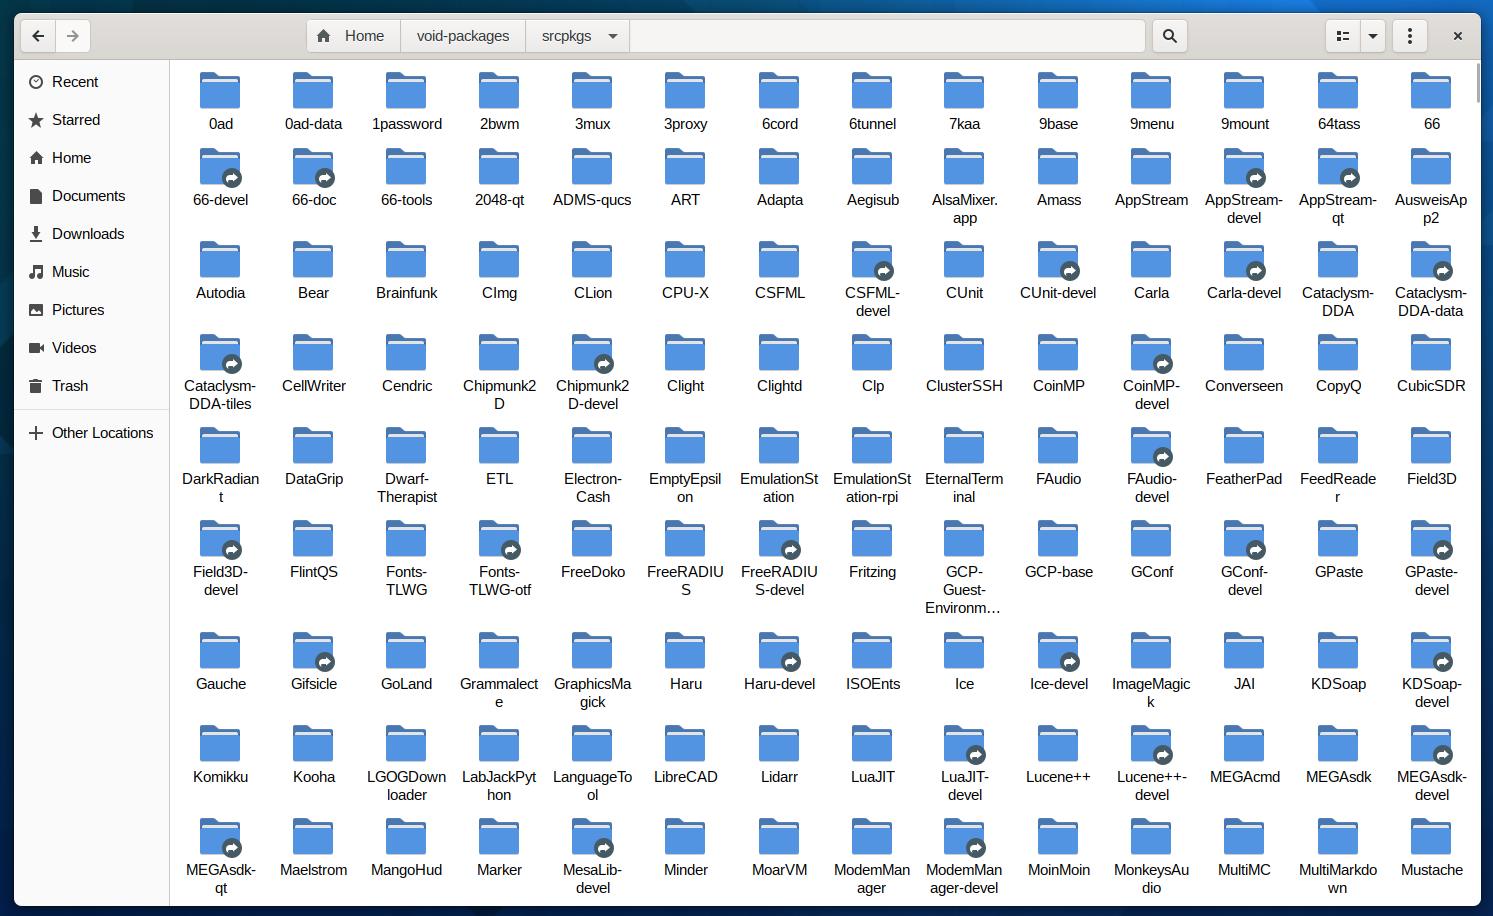This screenshot has width=1493, height=916.
Task: Select the Aegisub folder icon
Action: (x=872, y=166)
